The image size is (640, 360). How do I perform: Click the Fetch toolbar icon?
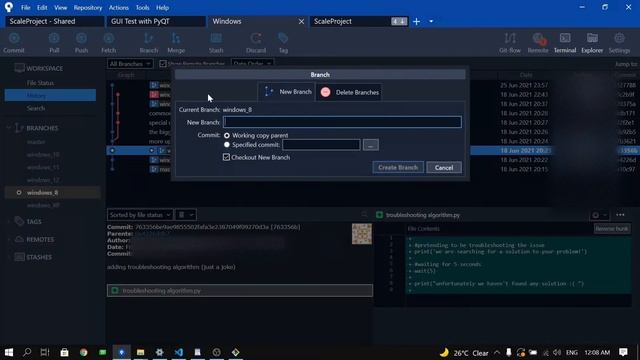(x=109, y=42)
